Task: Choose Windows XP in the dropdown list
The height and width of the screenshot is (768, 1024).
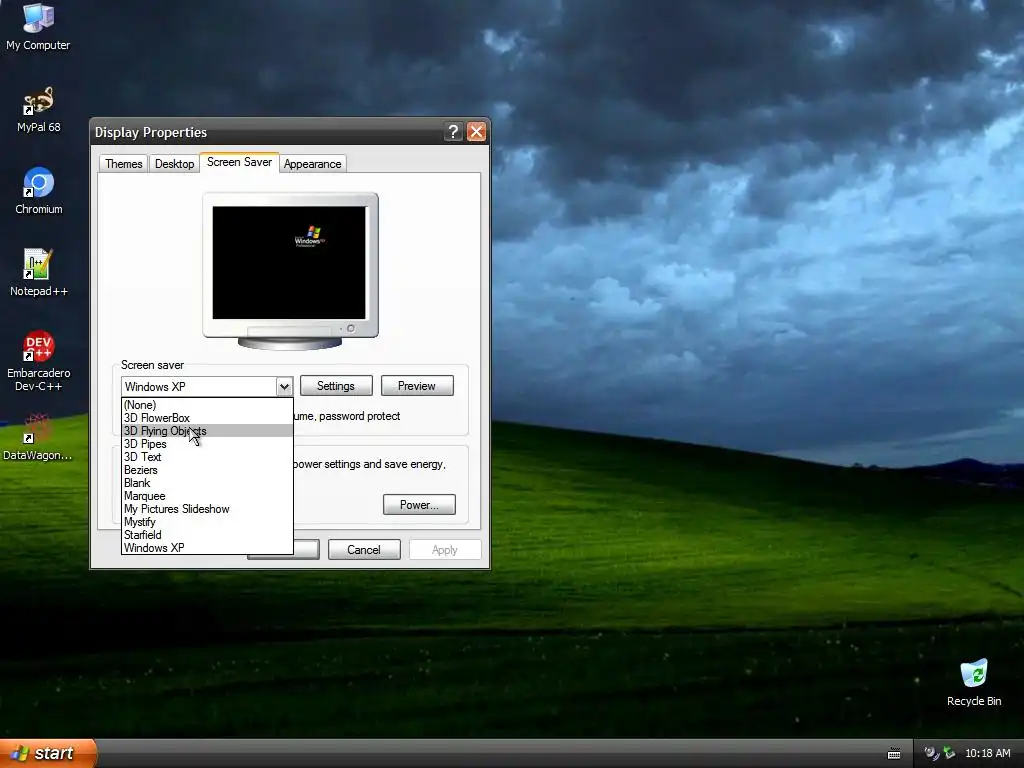Action: (207, 548)
